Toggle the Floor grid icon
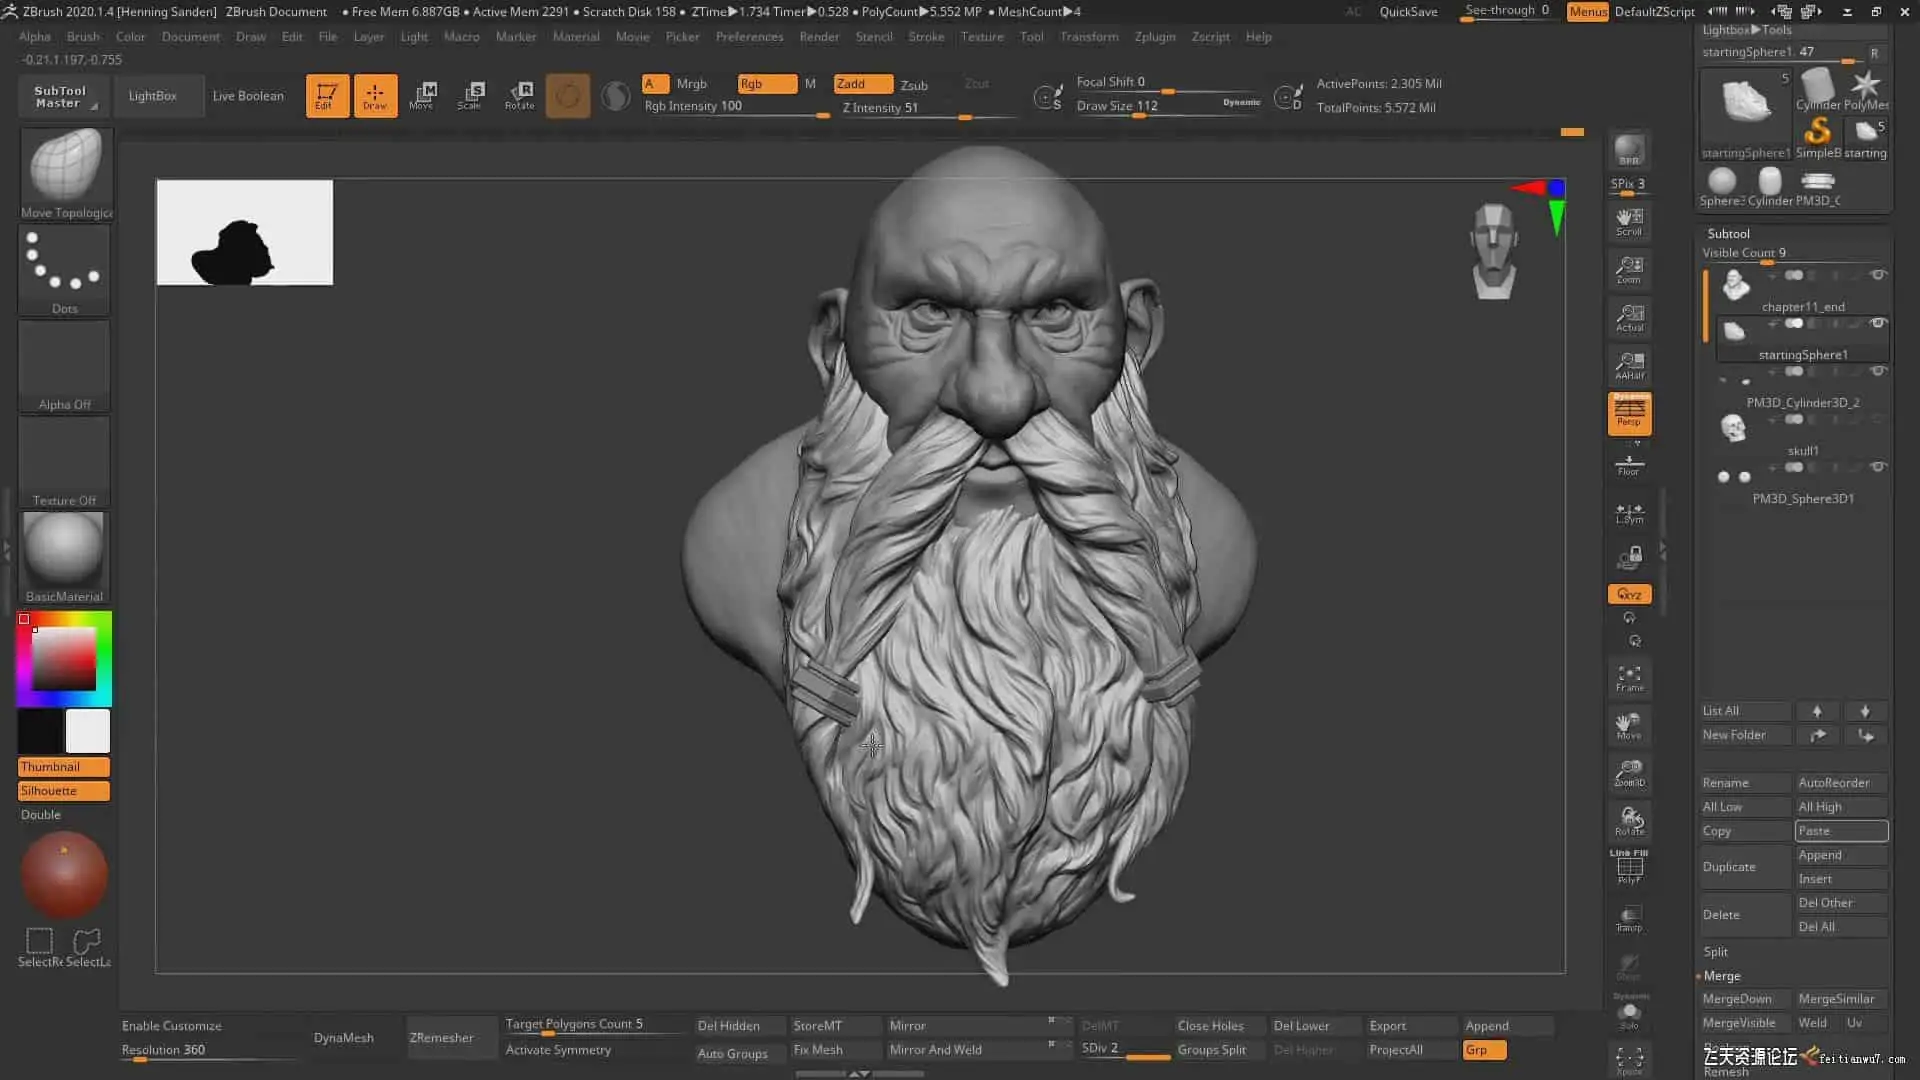The height and width of the screenshot is (1080, 1920). (x=1629, y=464)
